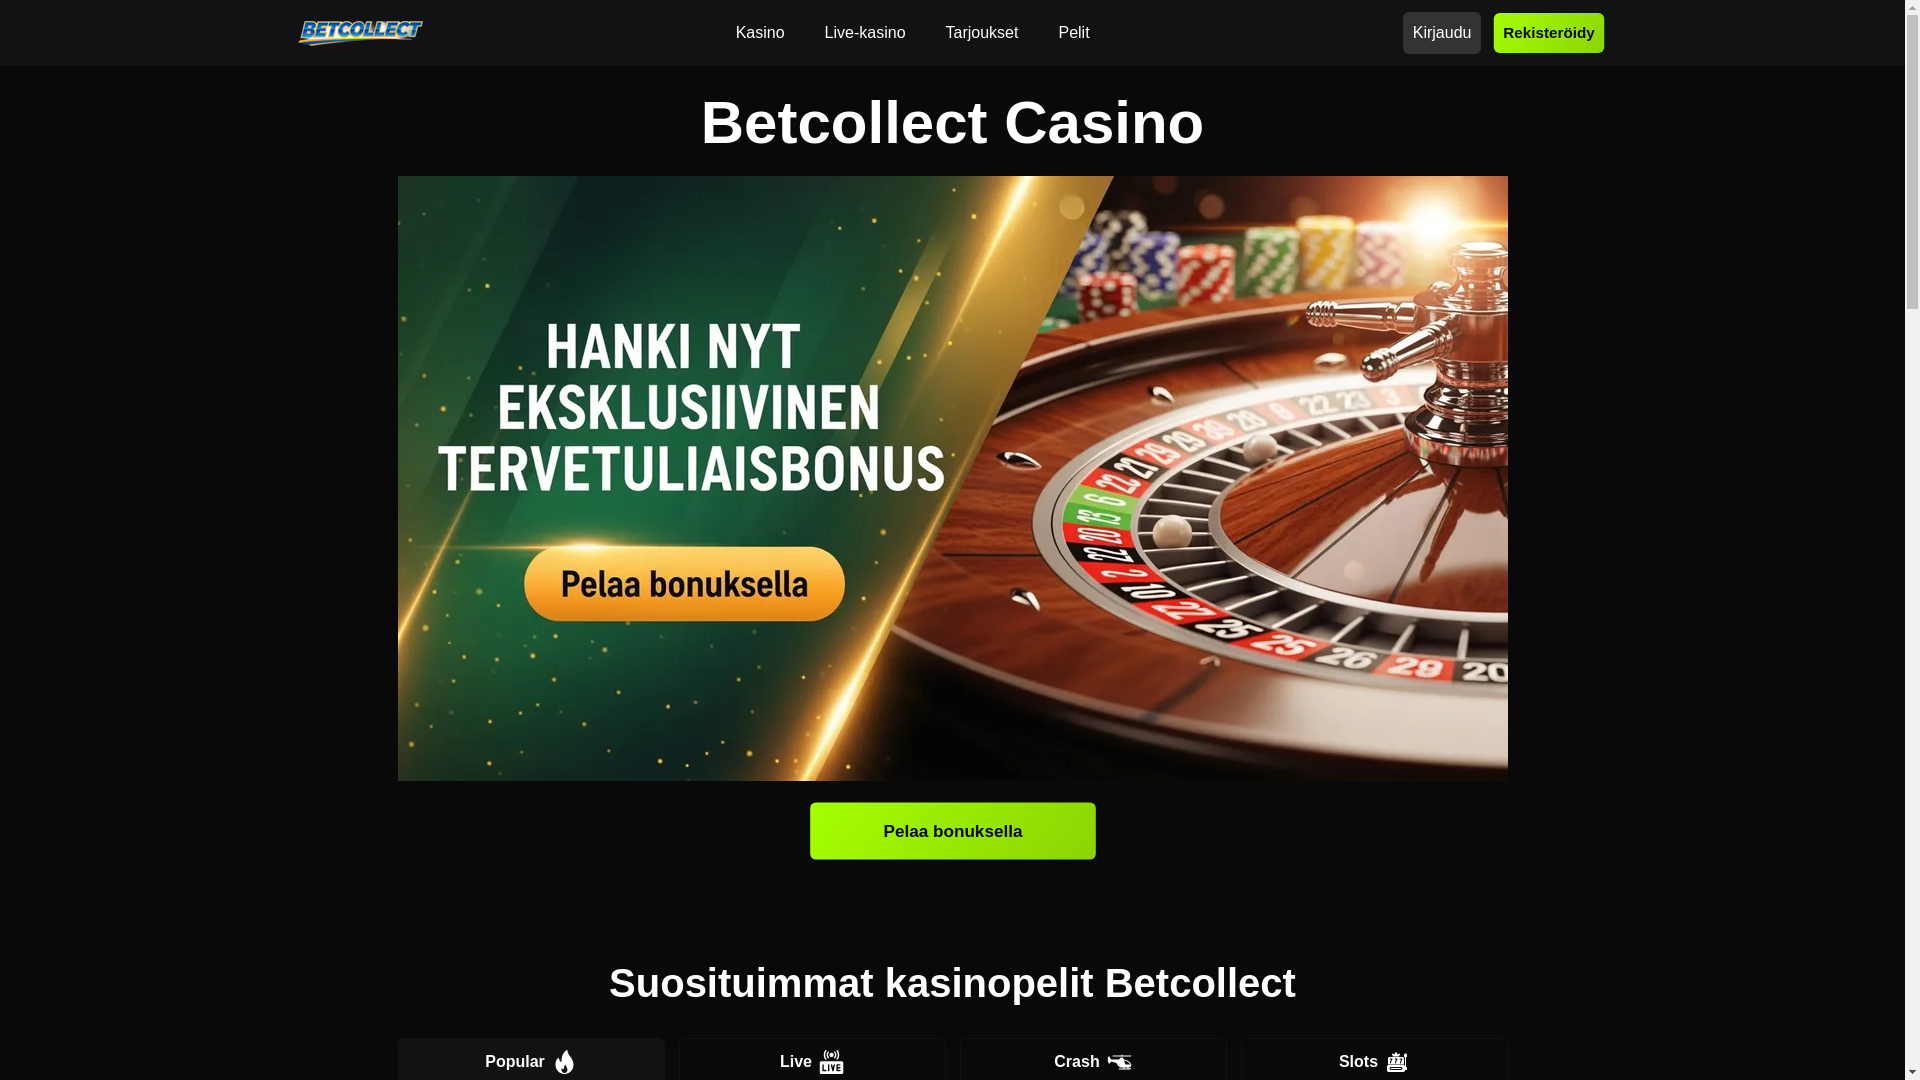Screen dimensions: 1920x1080
Task: Click the Betcollect Casino heading
Action: coord(953,122)
